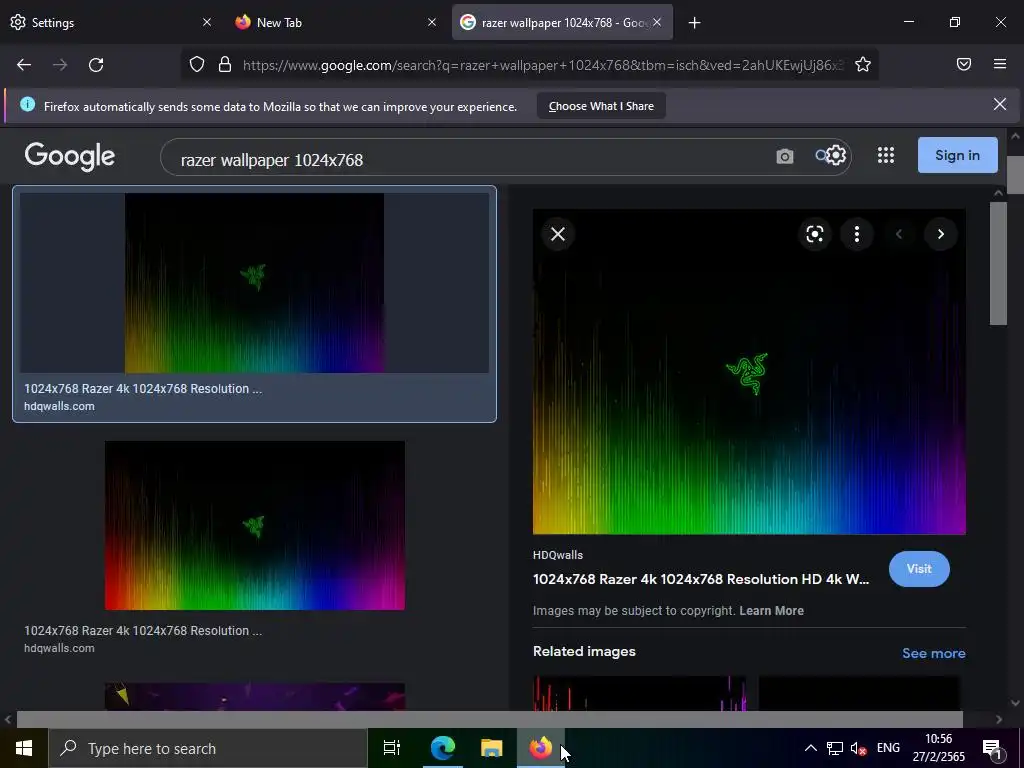The width and height of the screenshot is (1024, 768).
Task: Click Choose What I Share button
Action: point(601,106)
